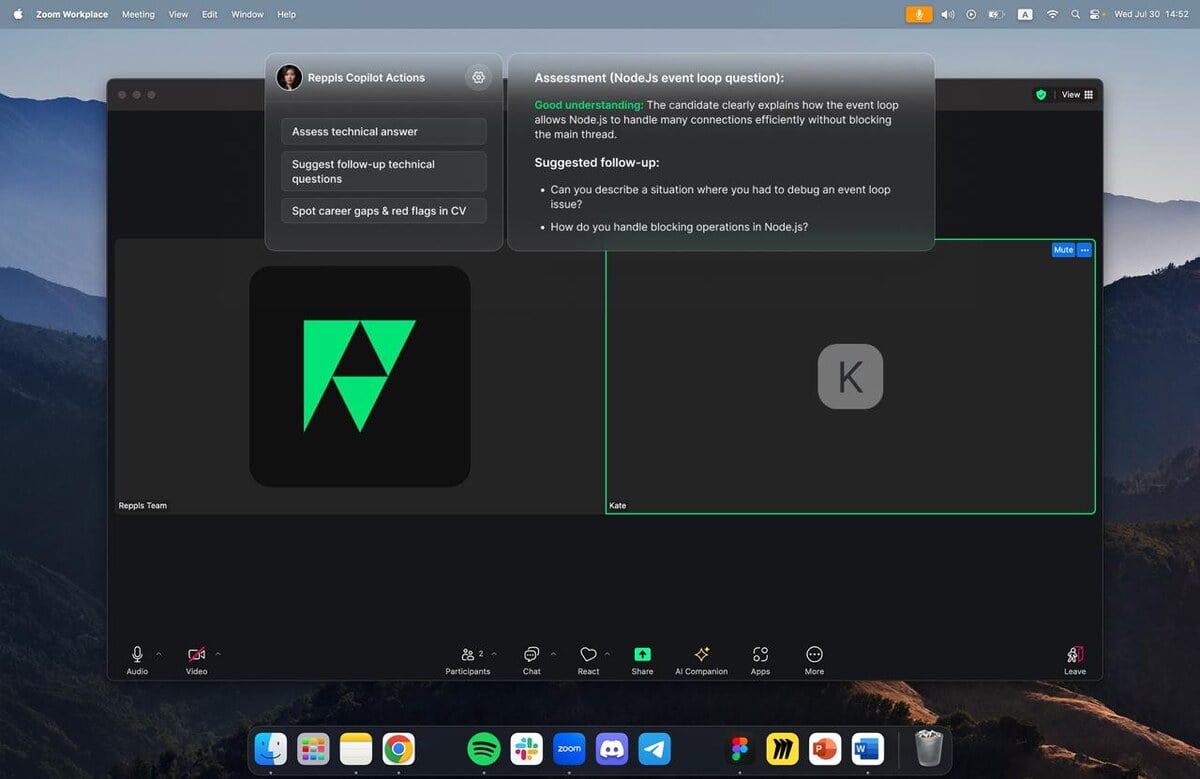Open Control Center in menu bar
This screenshot has height=779, width=1200.
click(1095, 14)
